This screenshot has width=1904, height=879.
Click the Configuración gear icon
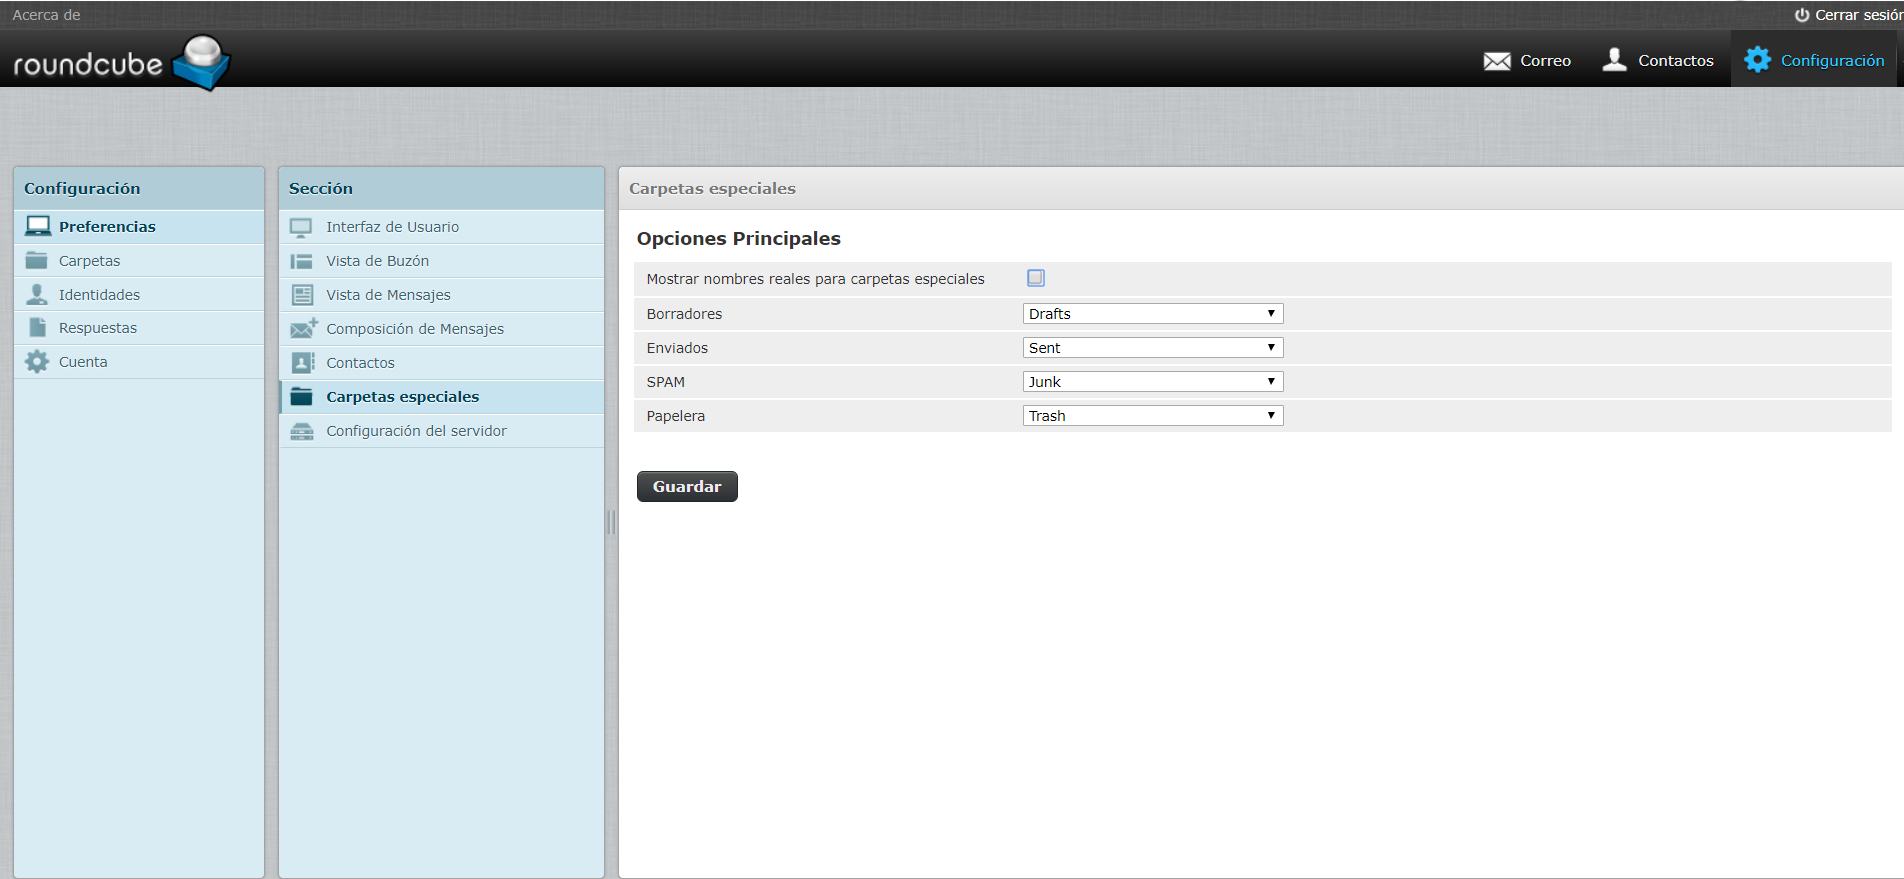tap(1757, 60)
